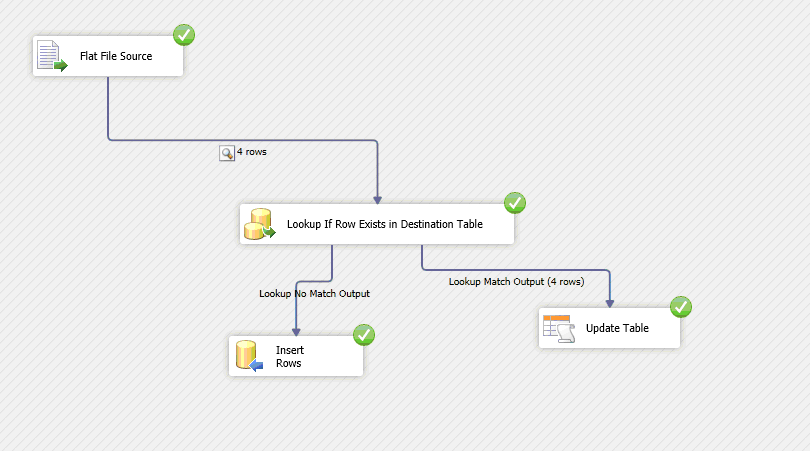Click arrowhead entering the Lookup component
The width and height of the screenshot is (810, 451).
[378, 199]
